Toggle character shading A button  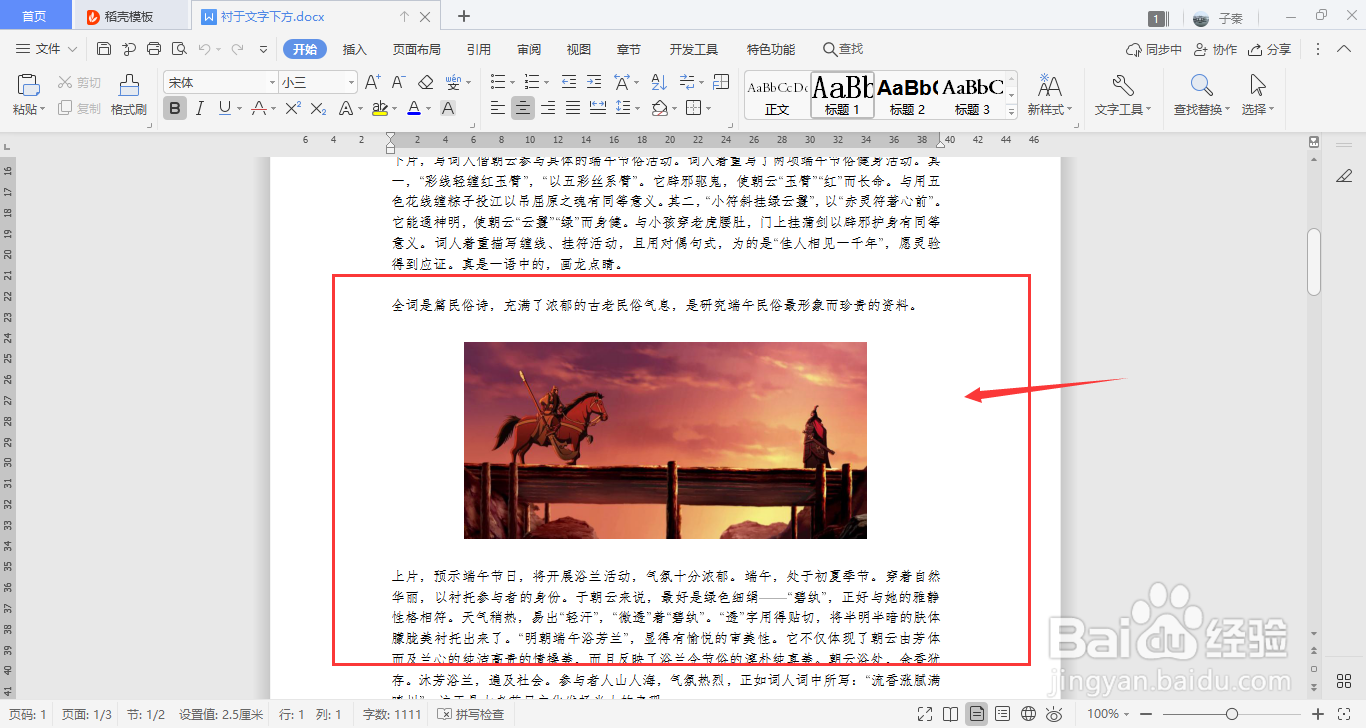click(x=448, y=108)
